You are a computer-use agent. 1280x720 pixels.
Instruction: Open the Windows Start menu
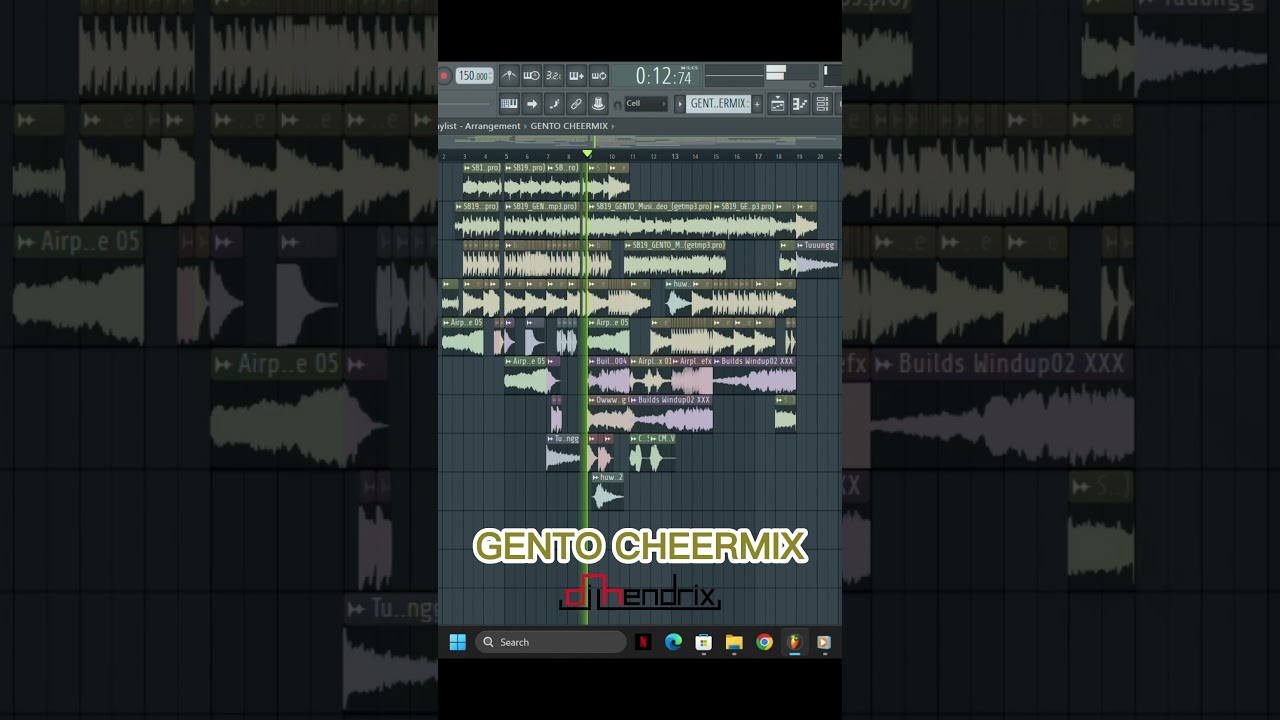[x=458, y=642]
